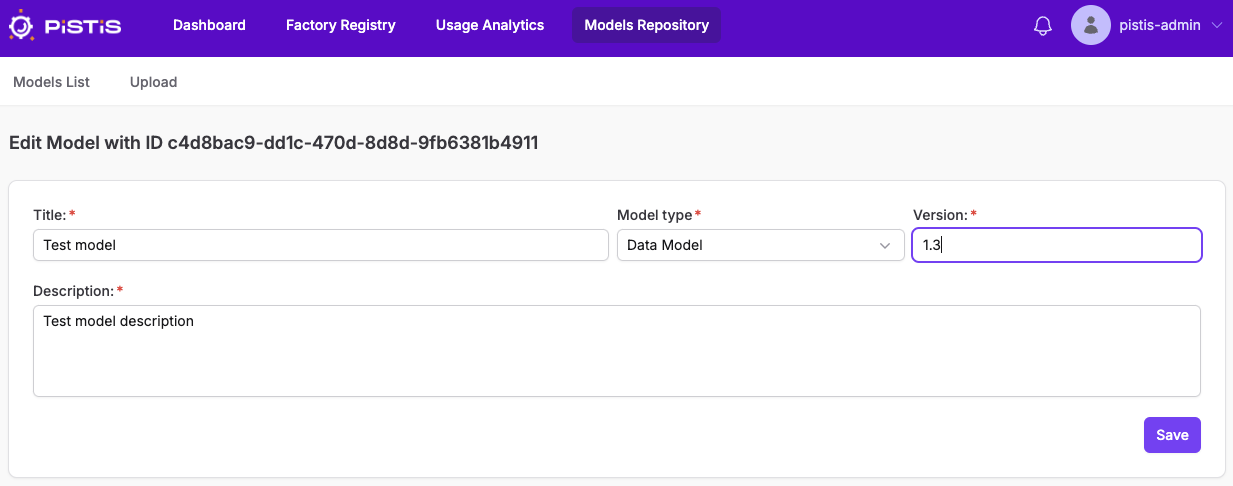Open the Model type dropdown
Image resolution: width=1233 pixels, height=486 pixels.
coord(759,245)
